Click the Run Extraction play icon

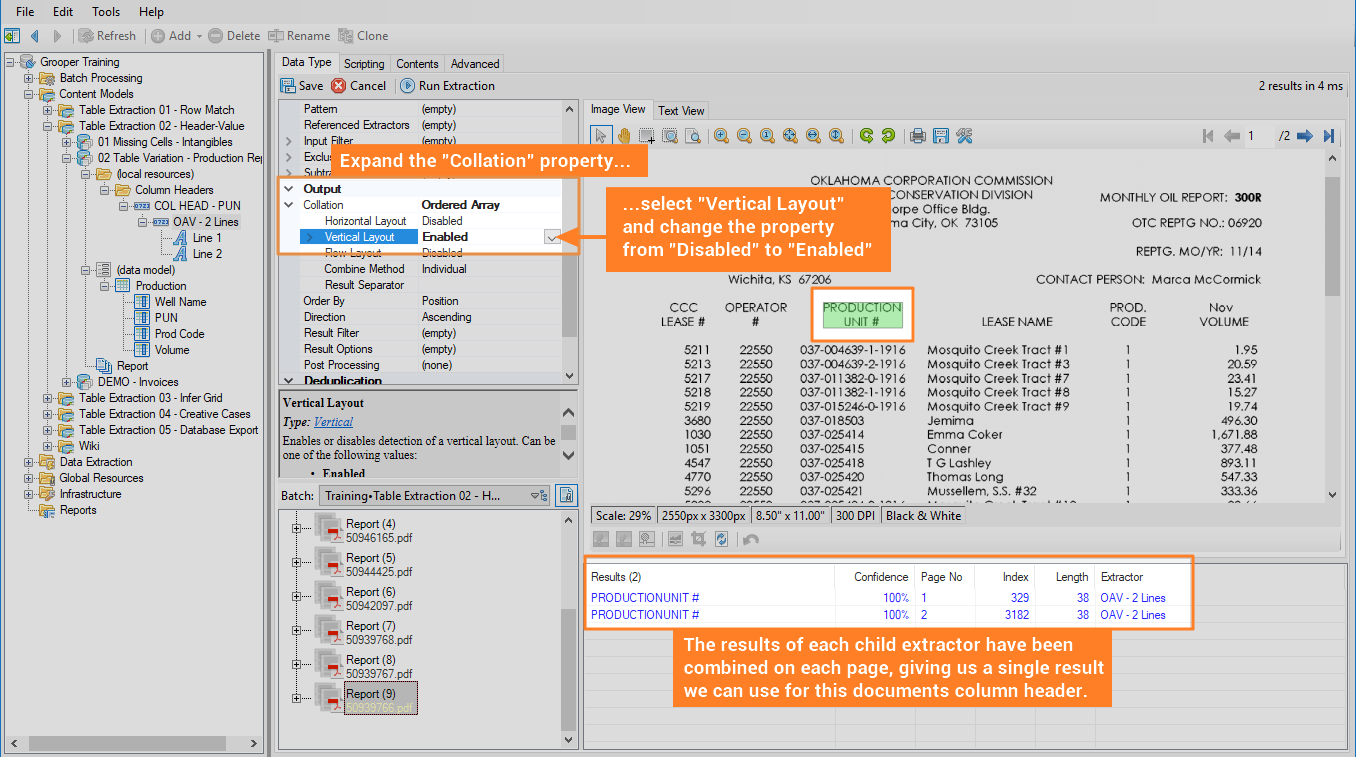pos(408,86)
